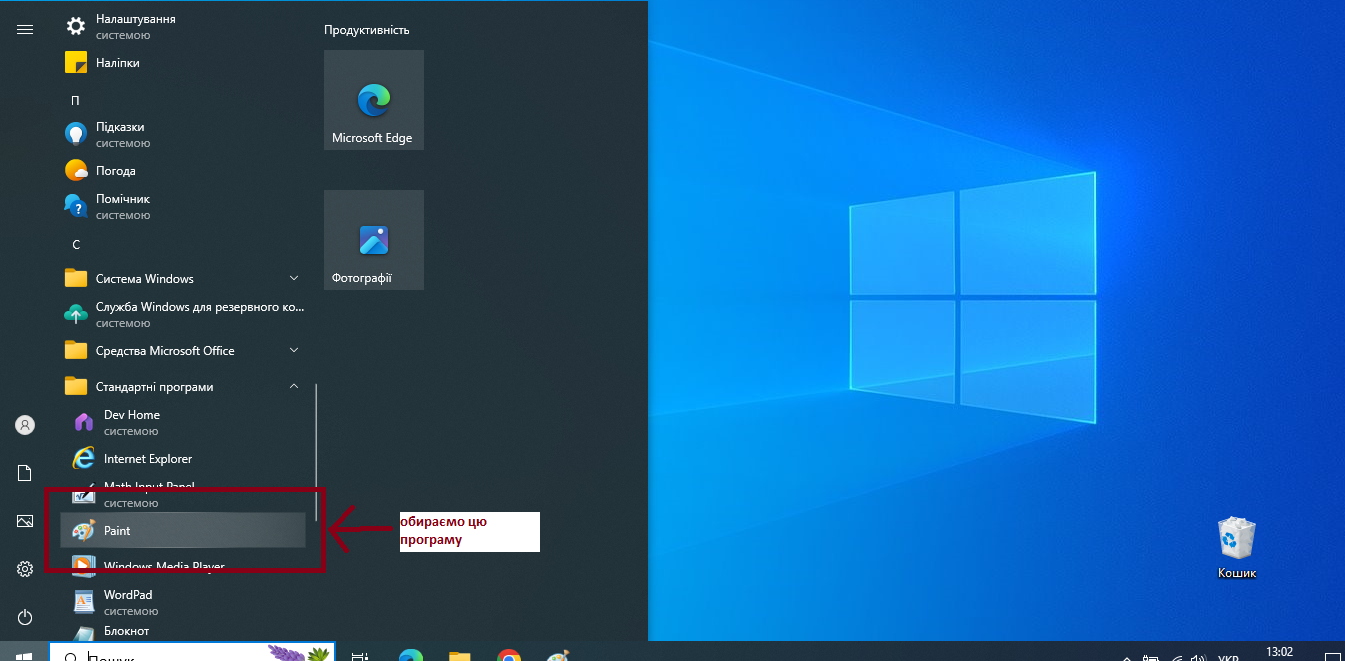The image size is (1345, 661).
Task: Click the Power icon in the Start sidebar
Action: tap(25, 617)
